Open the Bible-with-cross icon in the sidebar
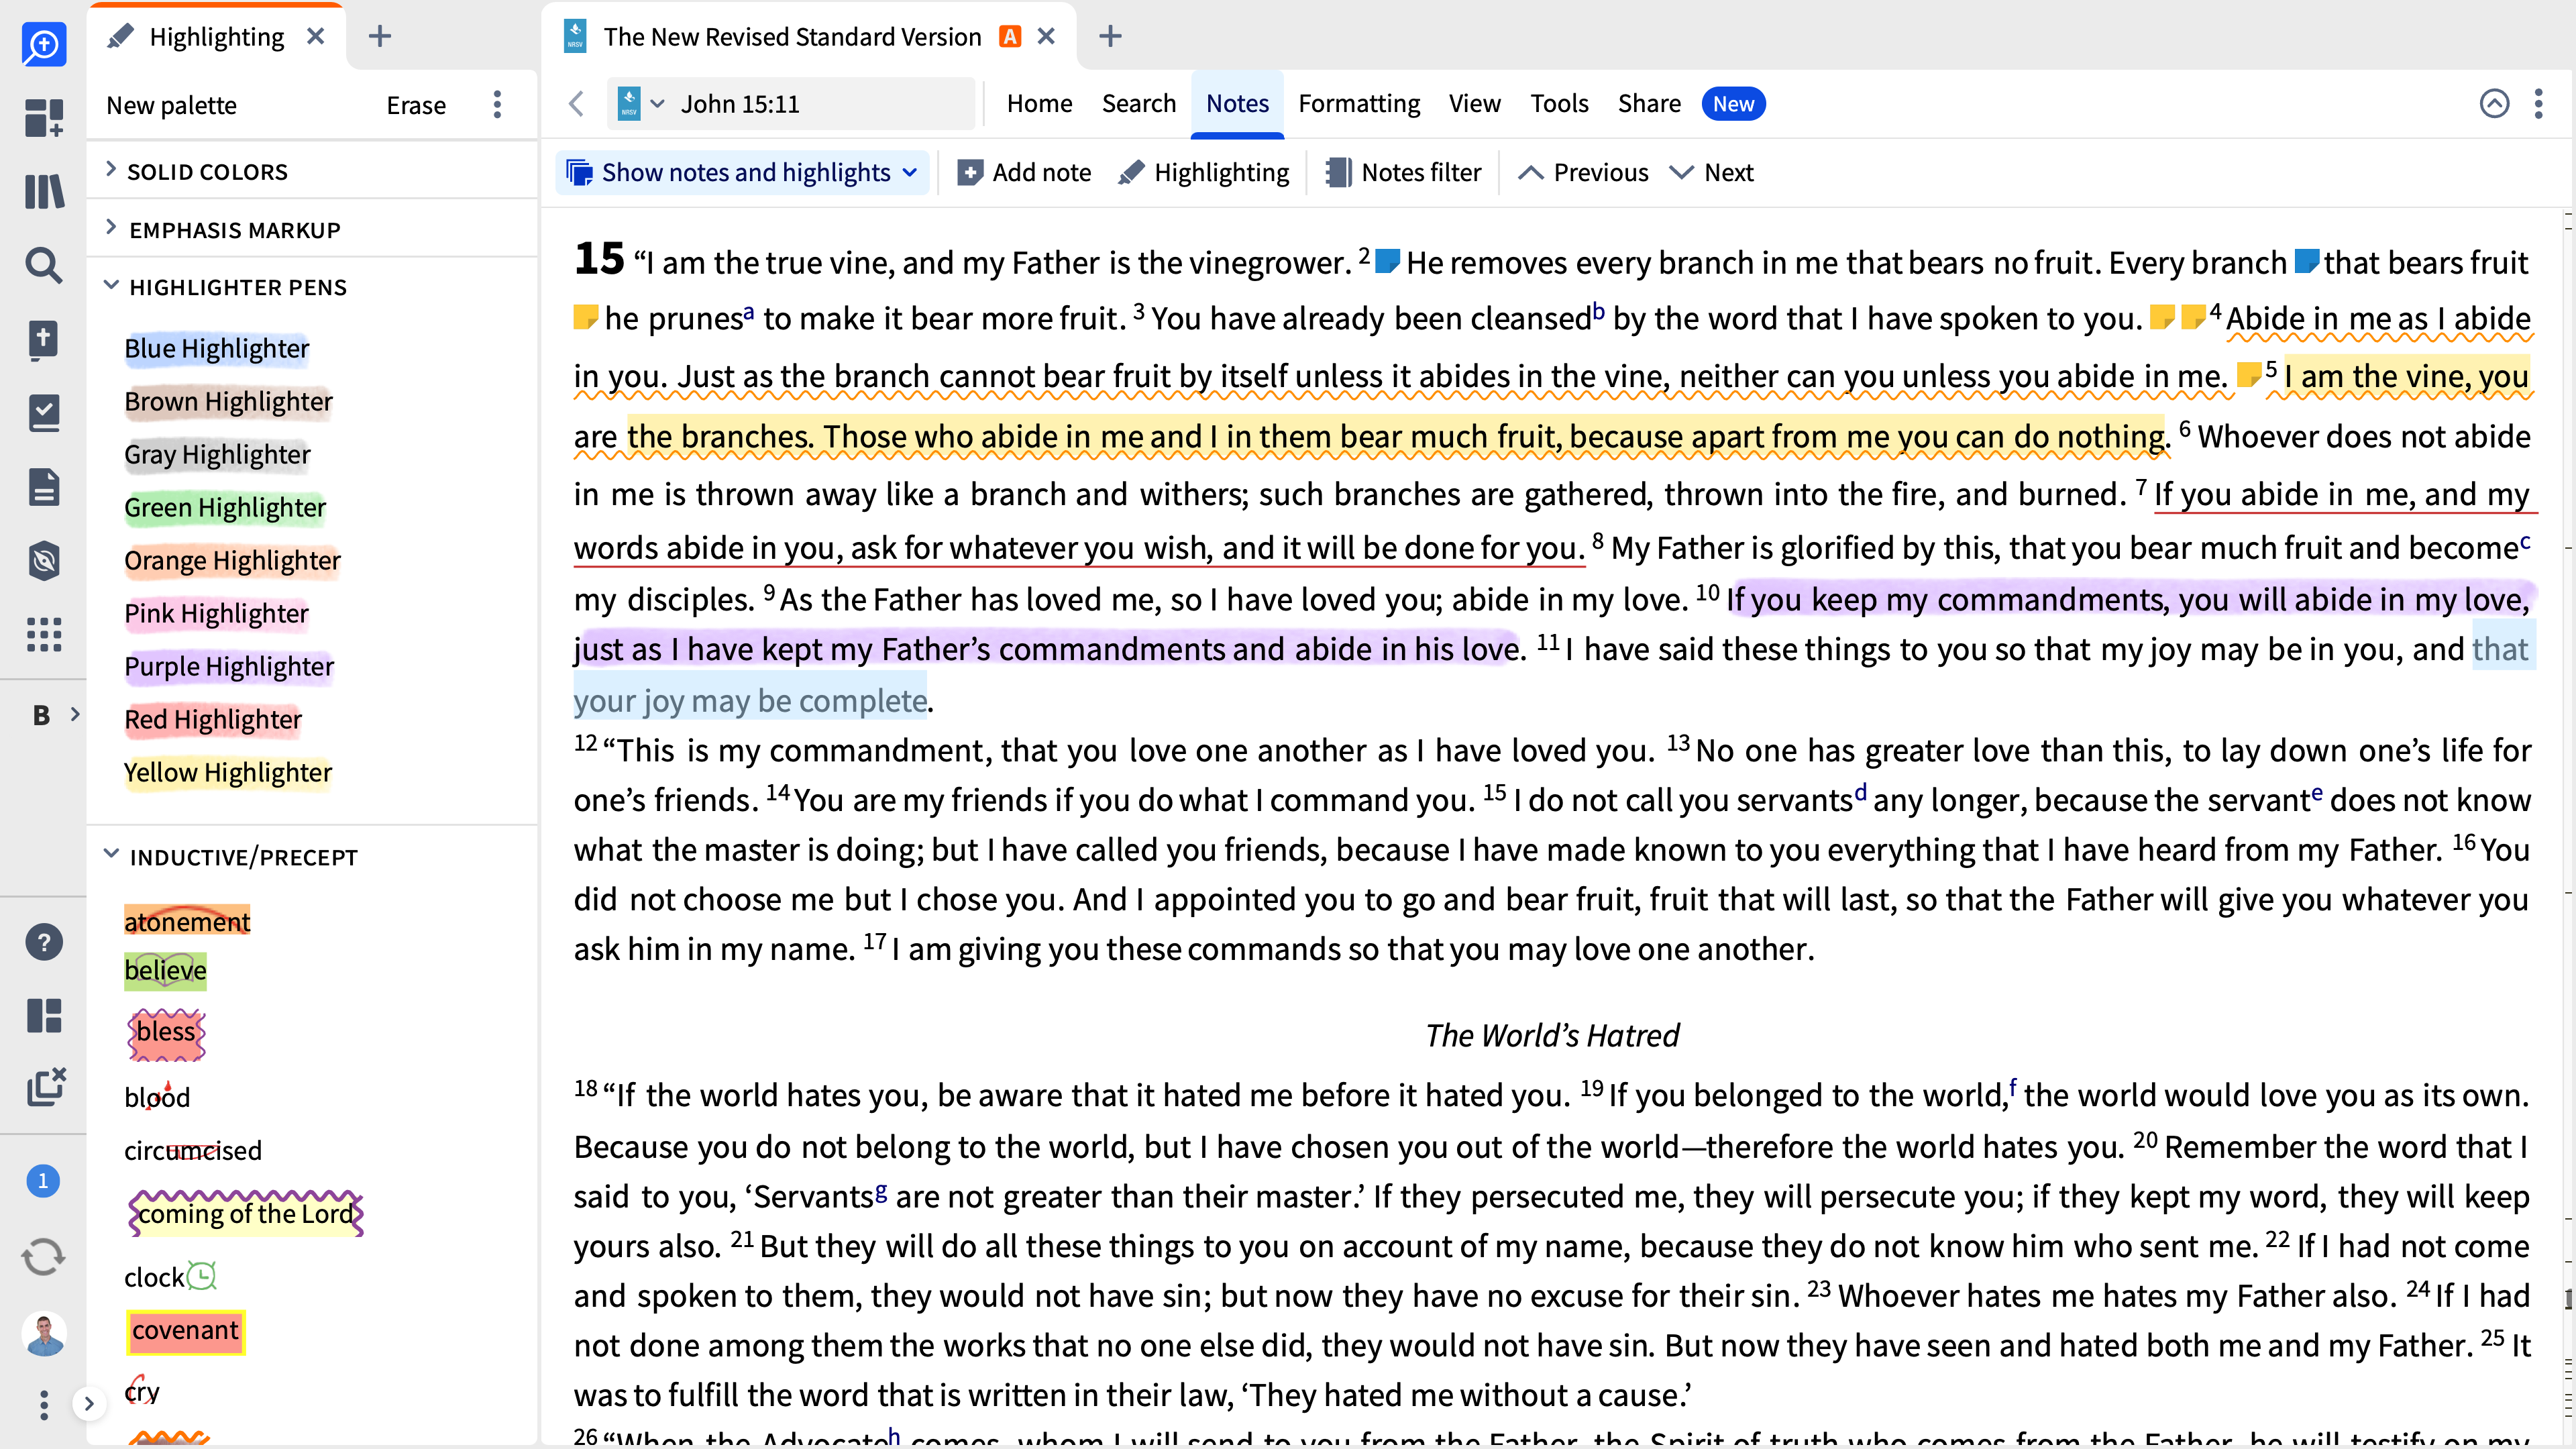 43,339
